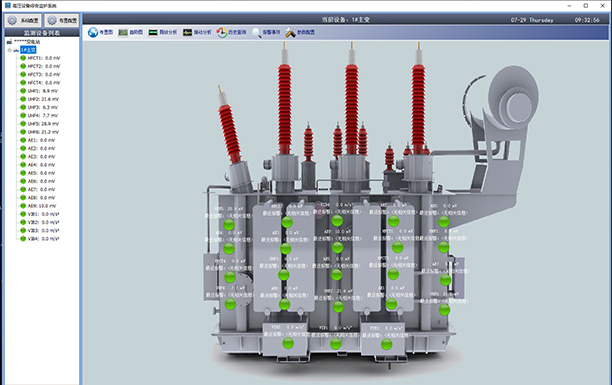This screenshot has height=385, width=612.
Task: Select AE9: 10.0 mV in device list
Action: pyautogui.click(x=42, y=206)
